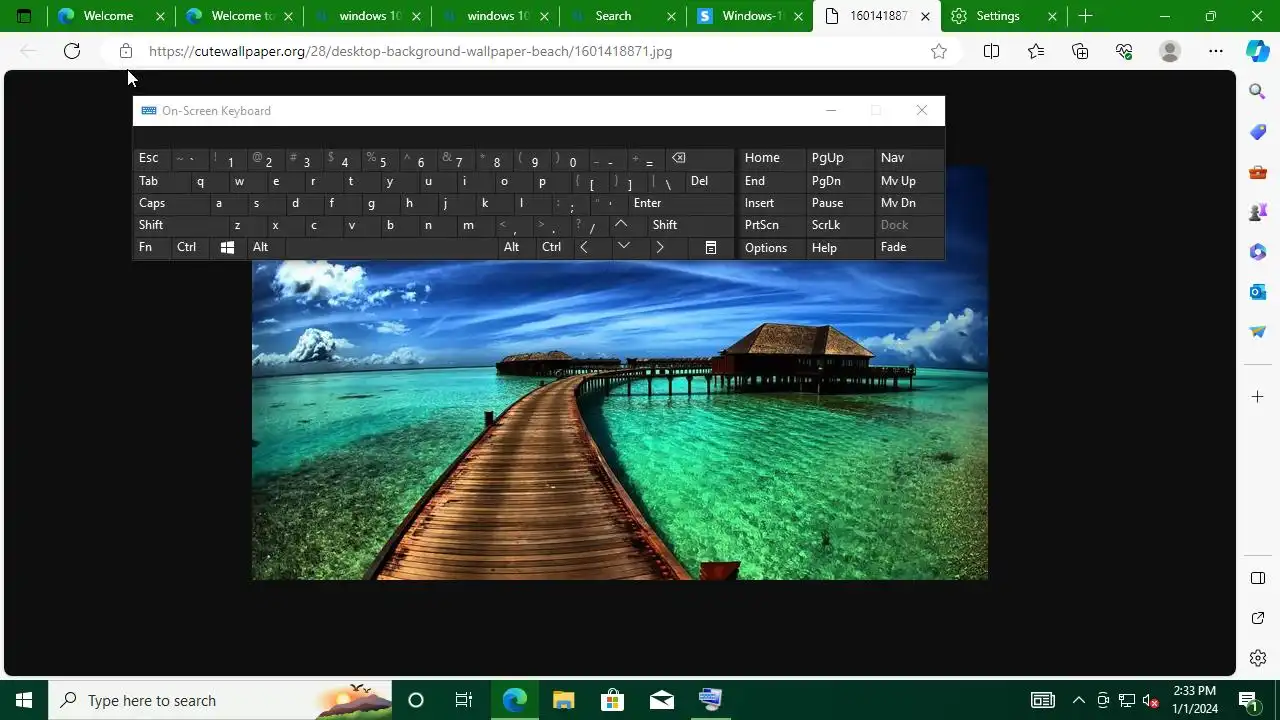Image resolution: width=1280 pixels, height=720 pixels.
Task: Click the Help key on keyboard
Action: coord(840,247)
